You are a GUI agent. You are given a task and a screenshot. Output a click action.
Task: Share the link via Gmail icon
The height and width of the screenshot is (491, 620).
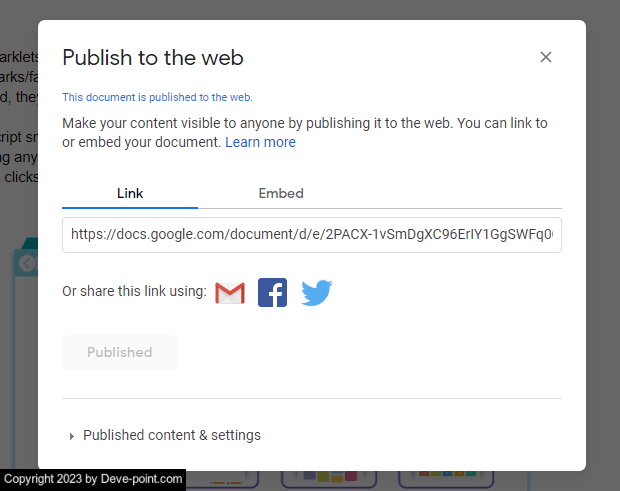pos(230,293)
